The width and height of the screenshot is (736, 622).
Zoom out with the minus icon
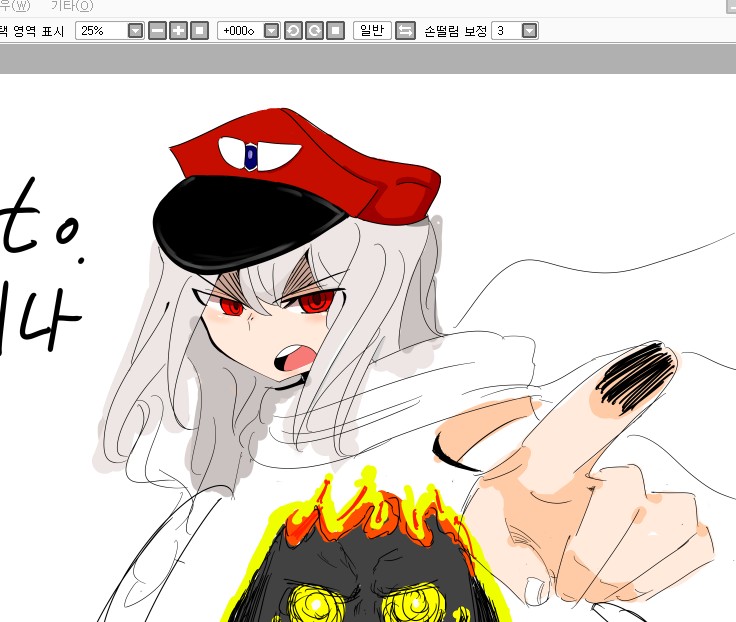157,31
